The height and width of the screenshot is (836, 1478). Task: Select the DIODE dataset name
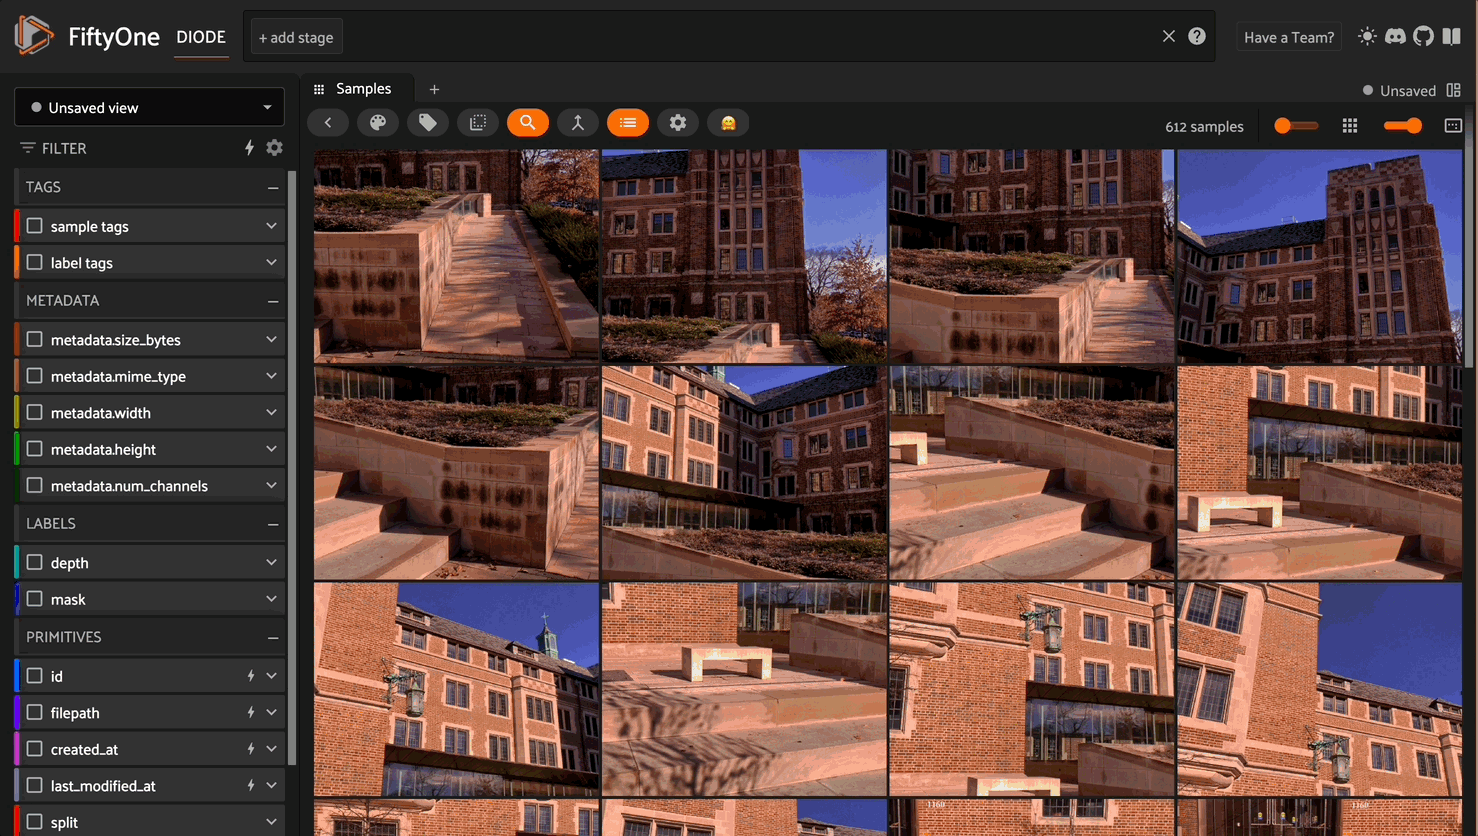[201, 37]
